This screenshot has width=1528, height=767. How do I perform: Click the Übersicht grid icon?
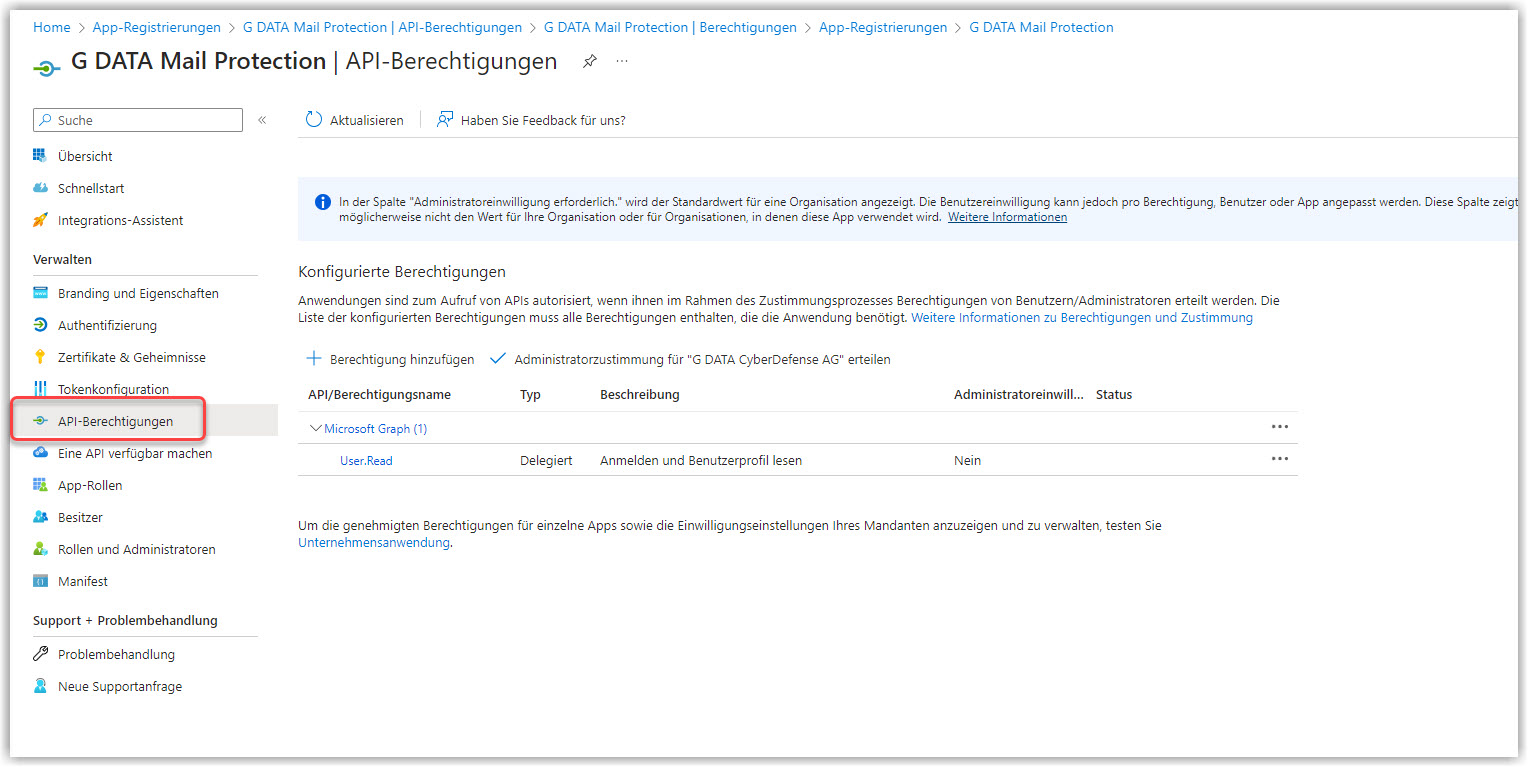pos(40,156)
